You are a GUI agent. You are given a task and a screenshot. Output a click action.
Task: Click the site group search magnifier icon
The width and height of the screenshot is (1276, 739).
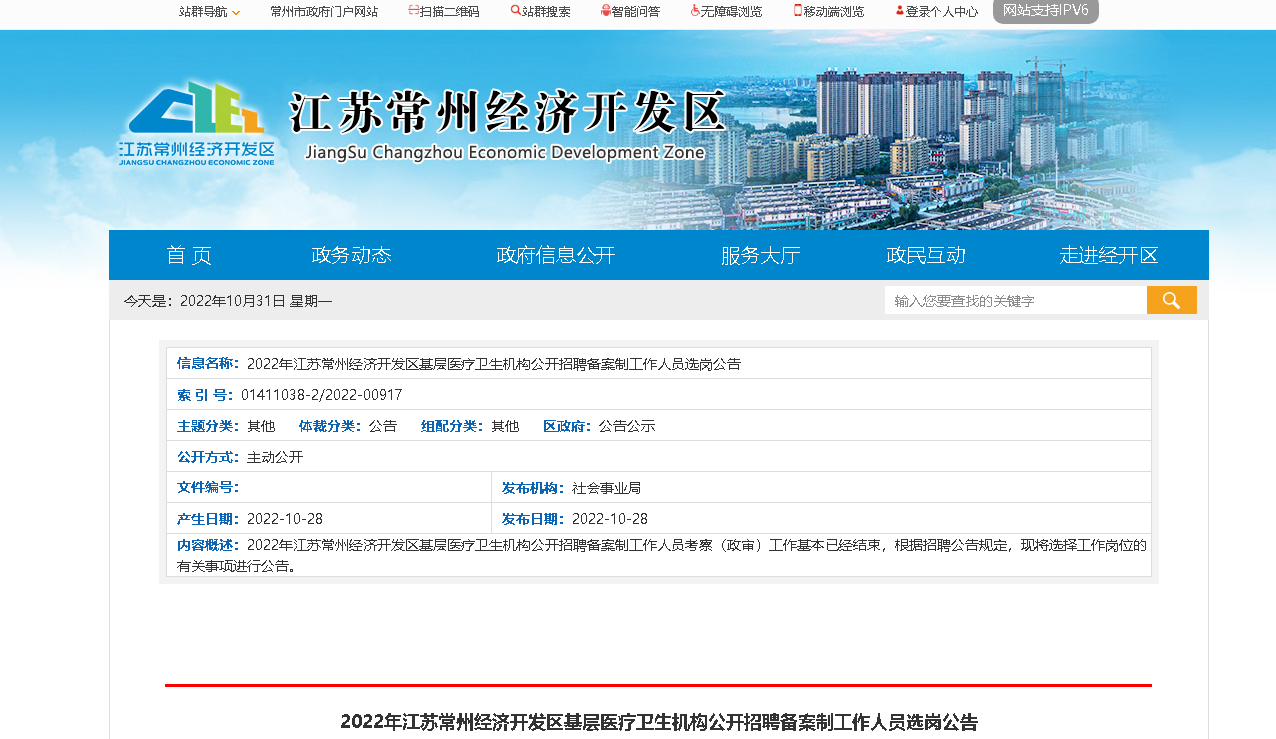[515, 11]
